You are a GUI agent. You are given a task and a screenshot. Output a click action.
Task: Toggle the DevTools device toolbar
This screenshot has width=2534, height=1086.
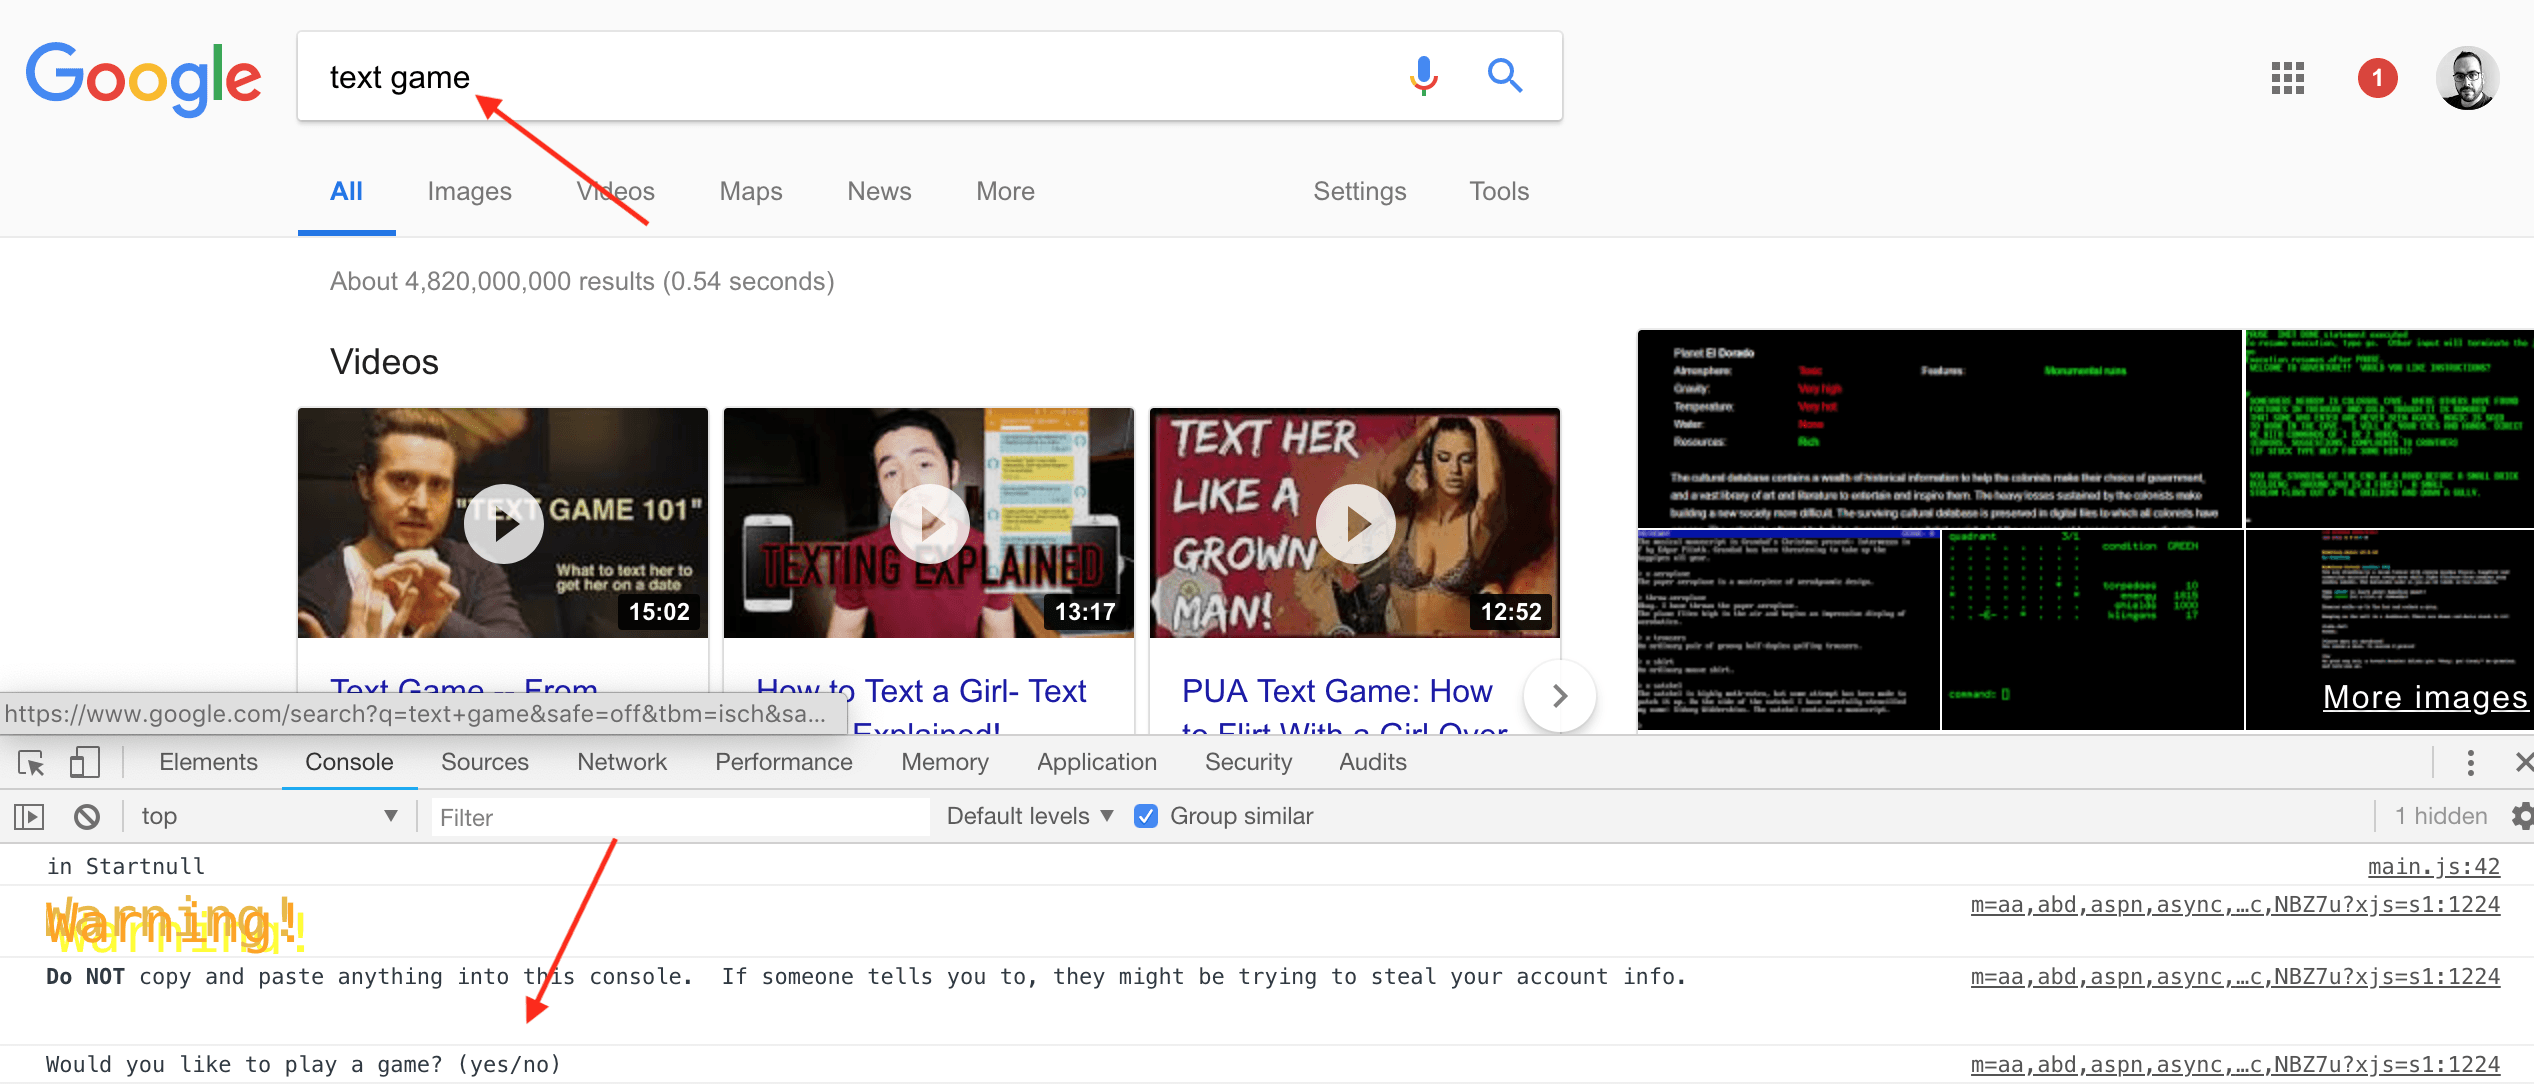85,763
